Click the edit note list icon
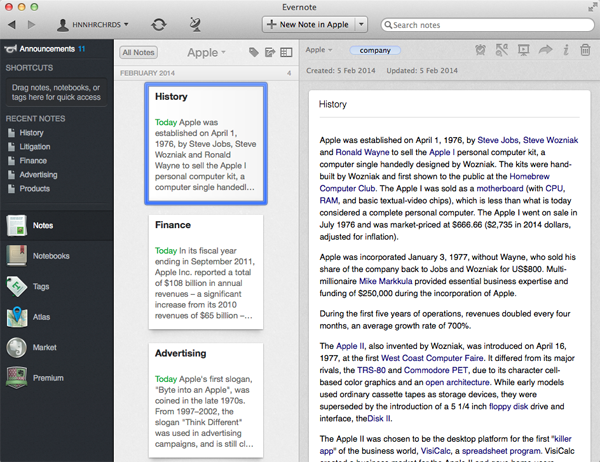Image resolution: width=600 pixels, height=462 pixels. [270, 52]
